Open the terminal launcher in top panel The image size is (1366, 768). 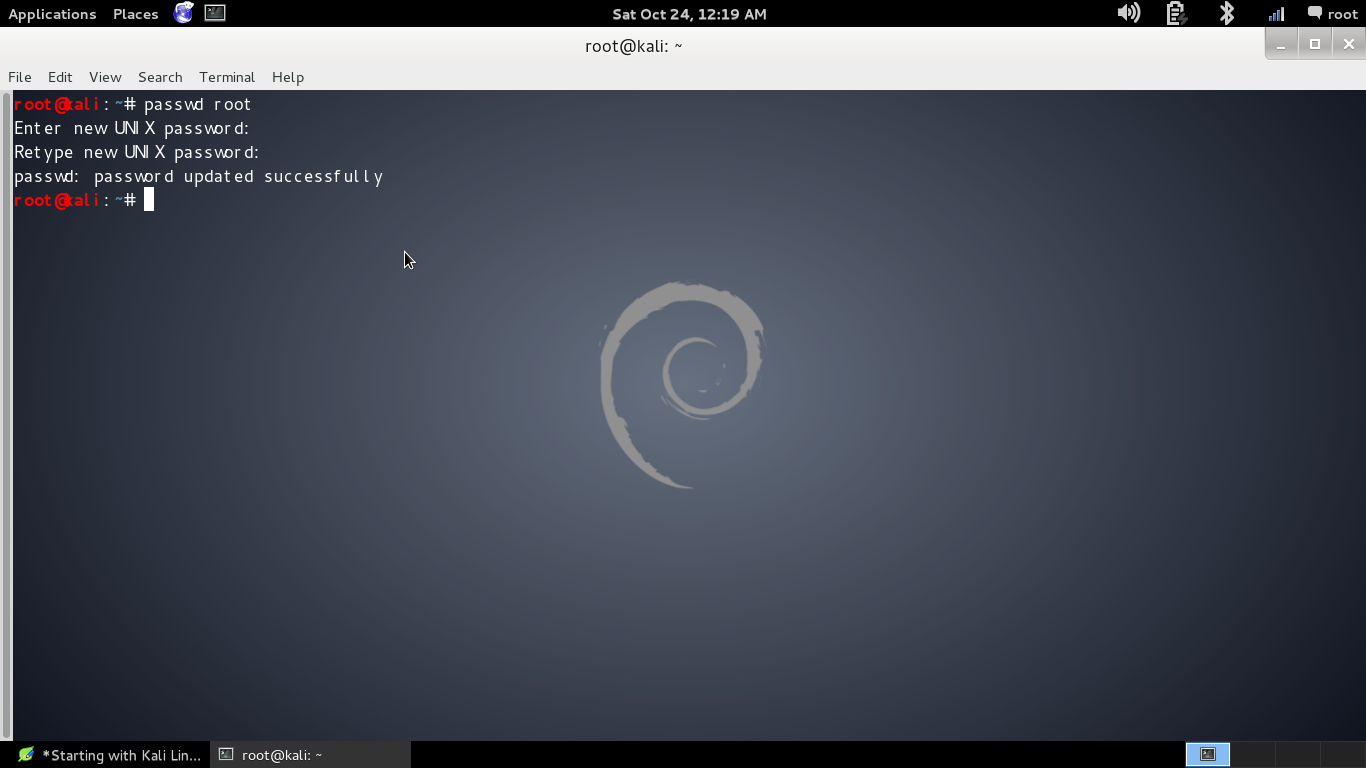[215, 13]
